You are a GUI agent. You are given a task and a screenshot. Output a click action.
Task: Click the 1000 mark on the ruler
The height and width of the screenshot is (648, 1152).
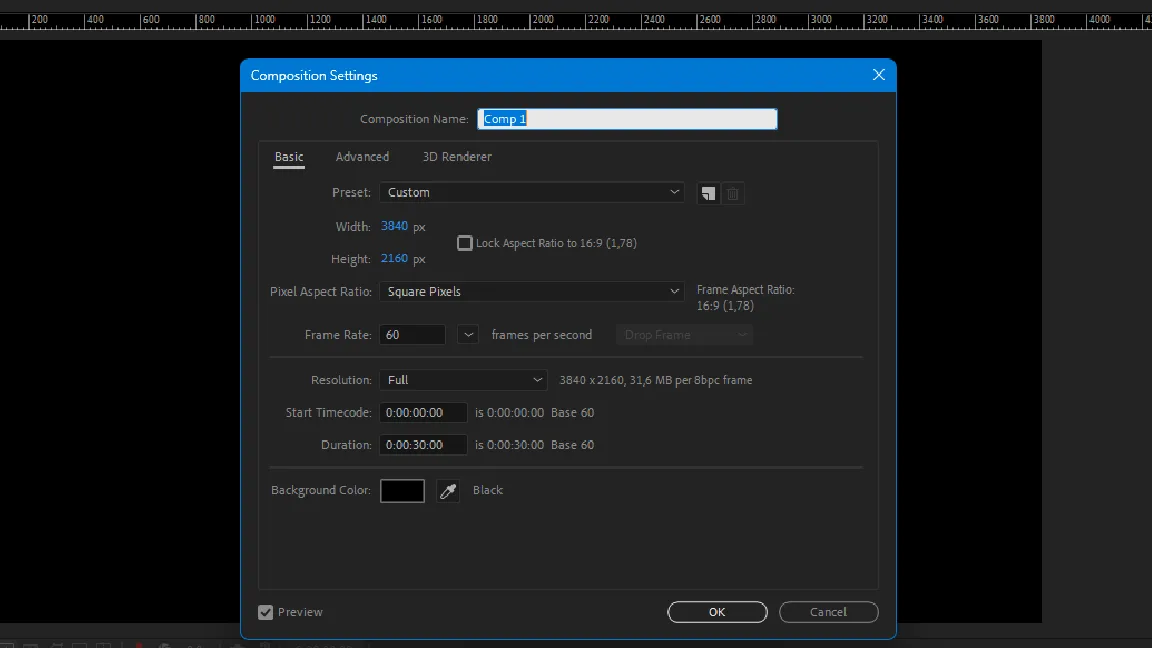264,20
